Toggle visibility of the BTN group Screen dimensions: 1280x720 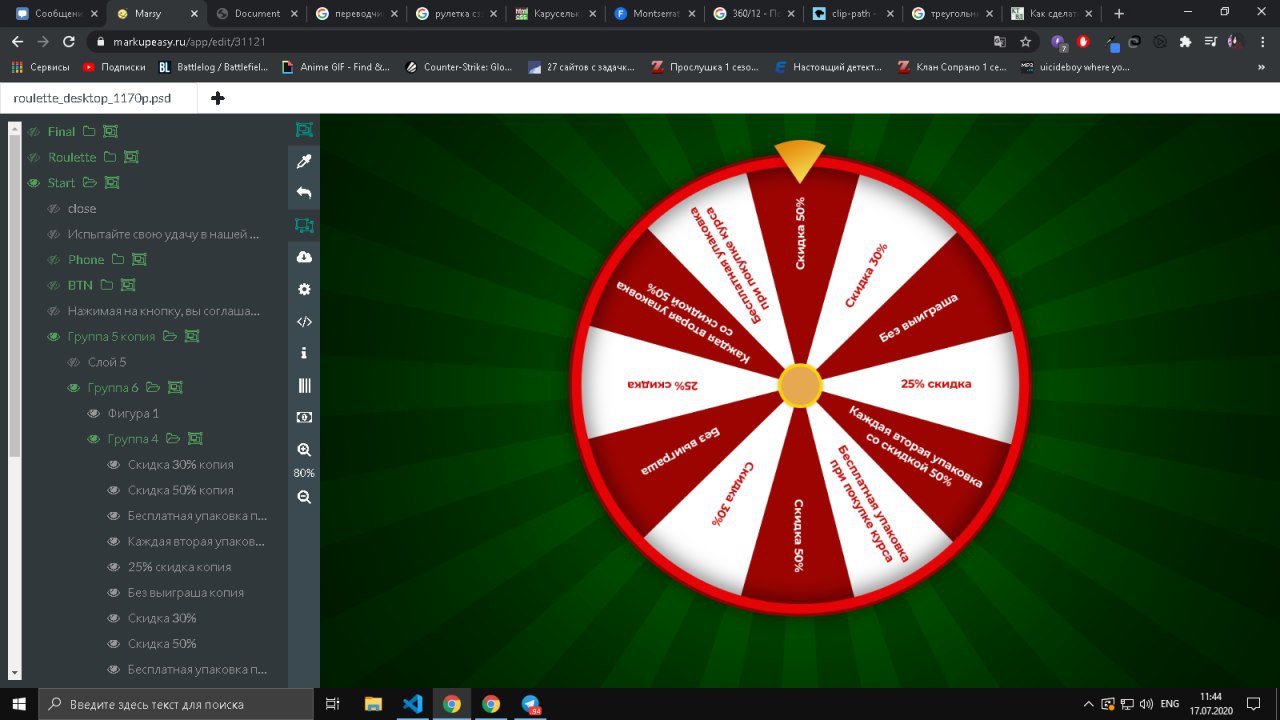(x=54, y=285)
